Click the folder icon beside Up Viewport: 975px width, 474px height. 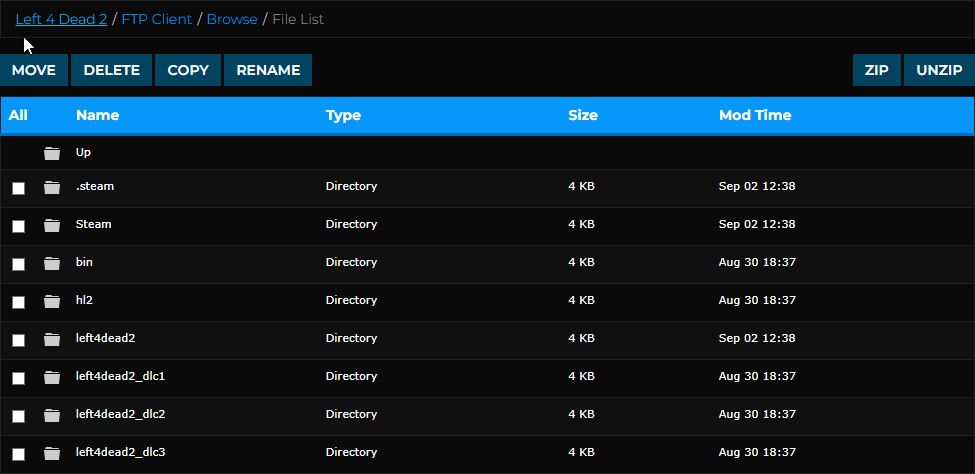pos(52,153)
